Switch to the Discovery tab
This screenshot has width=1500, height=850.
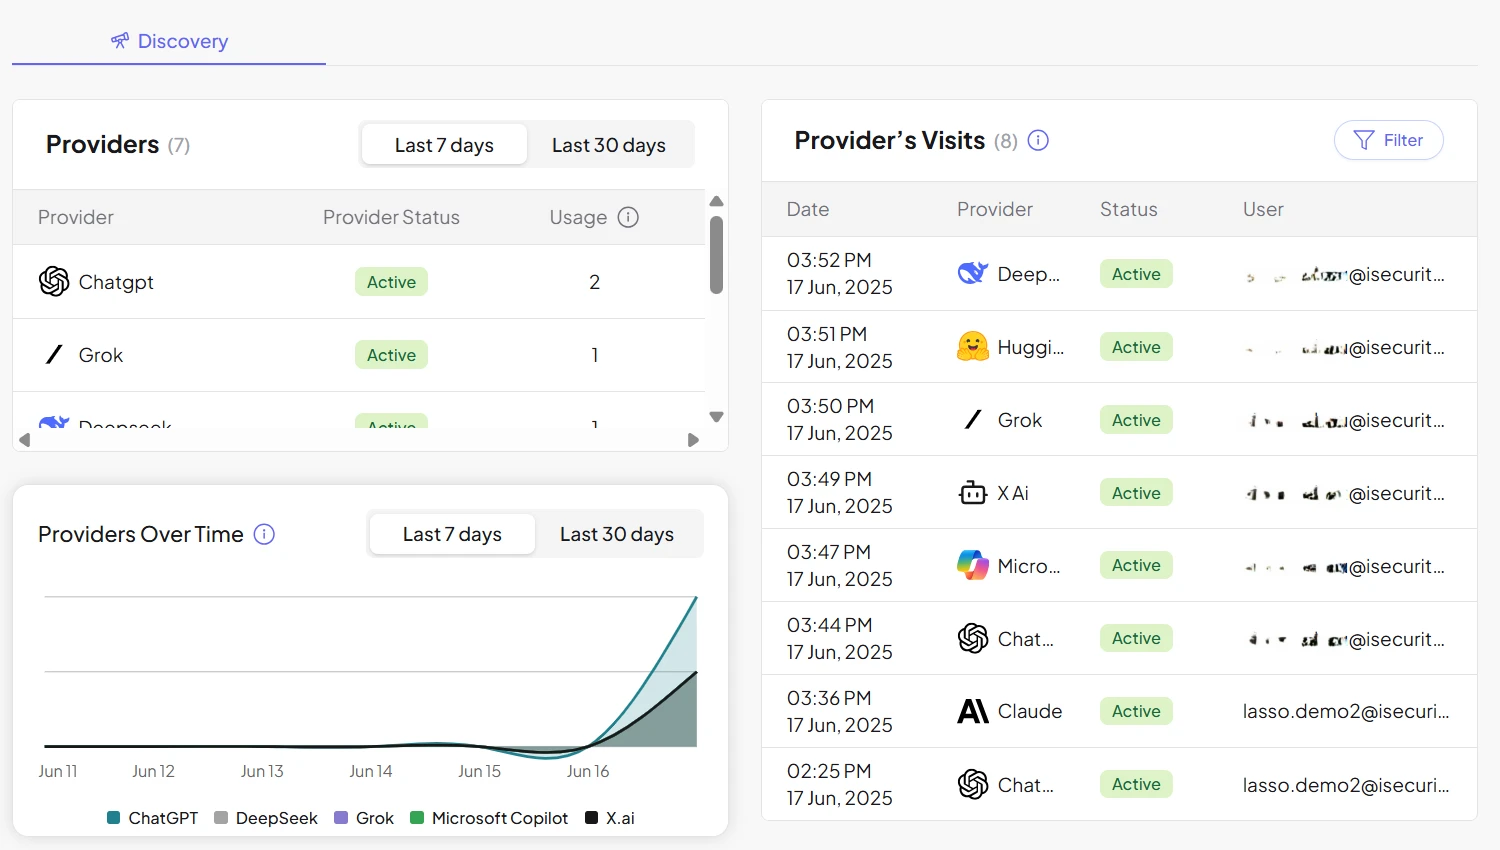pyautogui.click(x=168, y=41)
